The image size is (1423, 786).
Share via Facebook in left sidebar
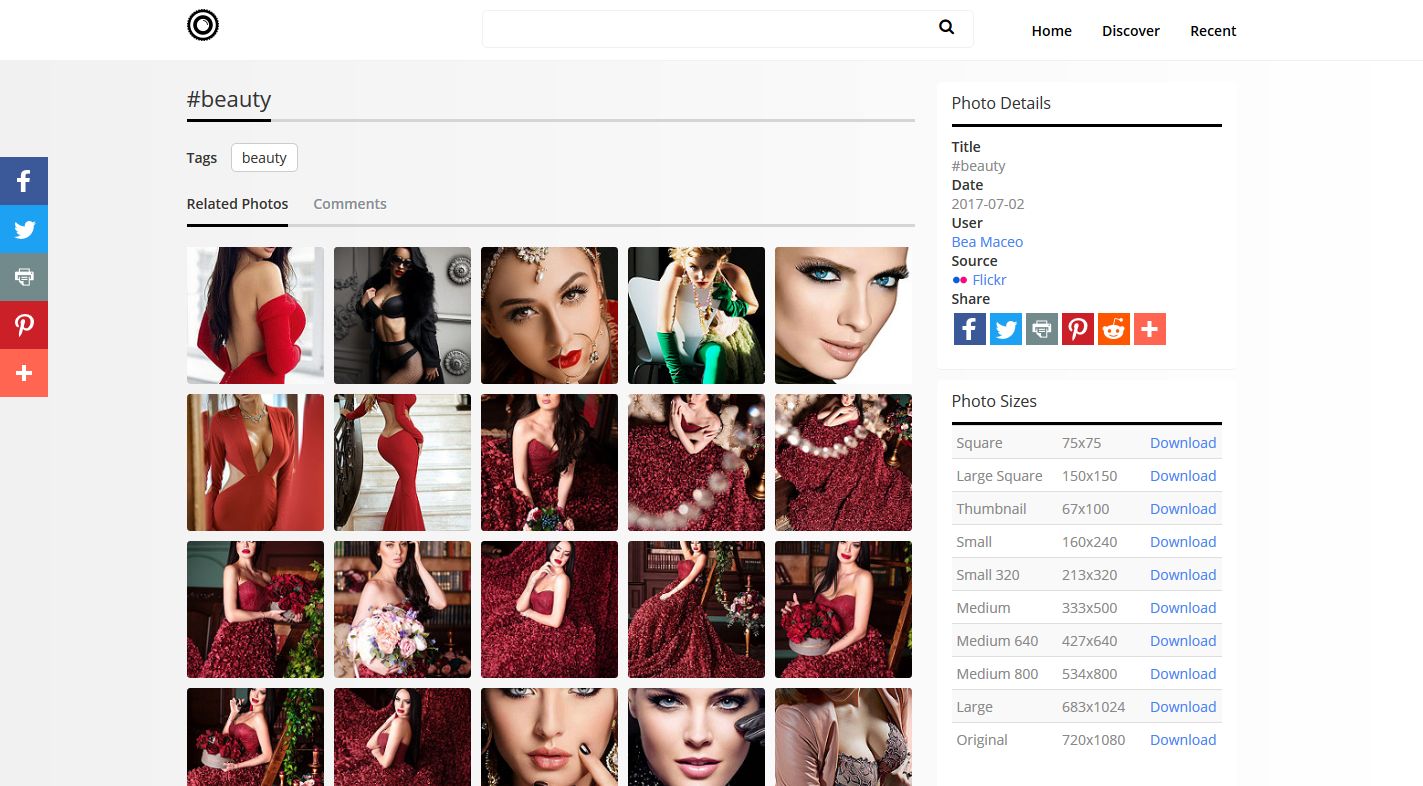24,181
